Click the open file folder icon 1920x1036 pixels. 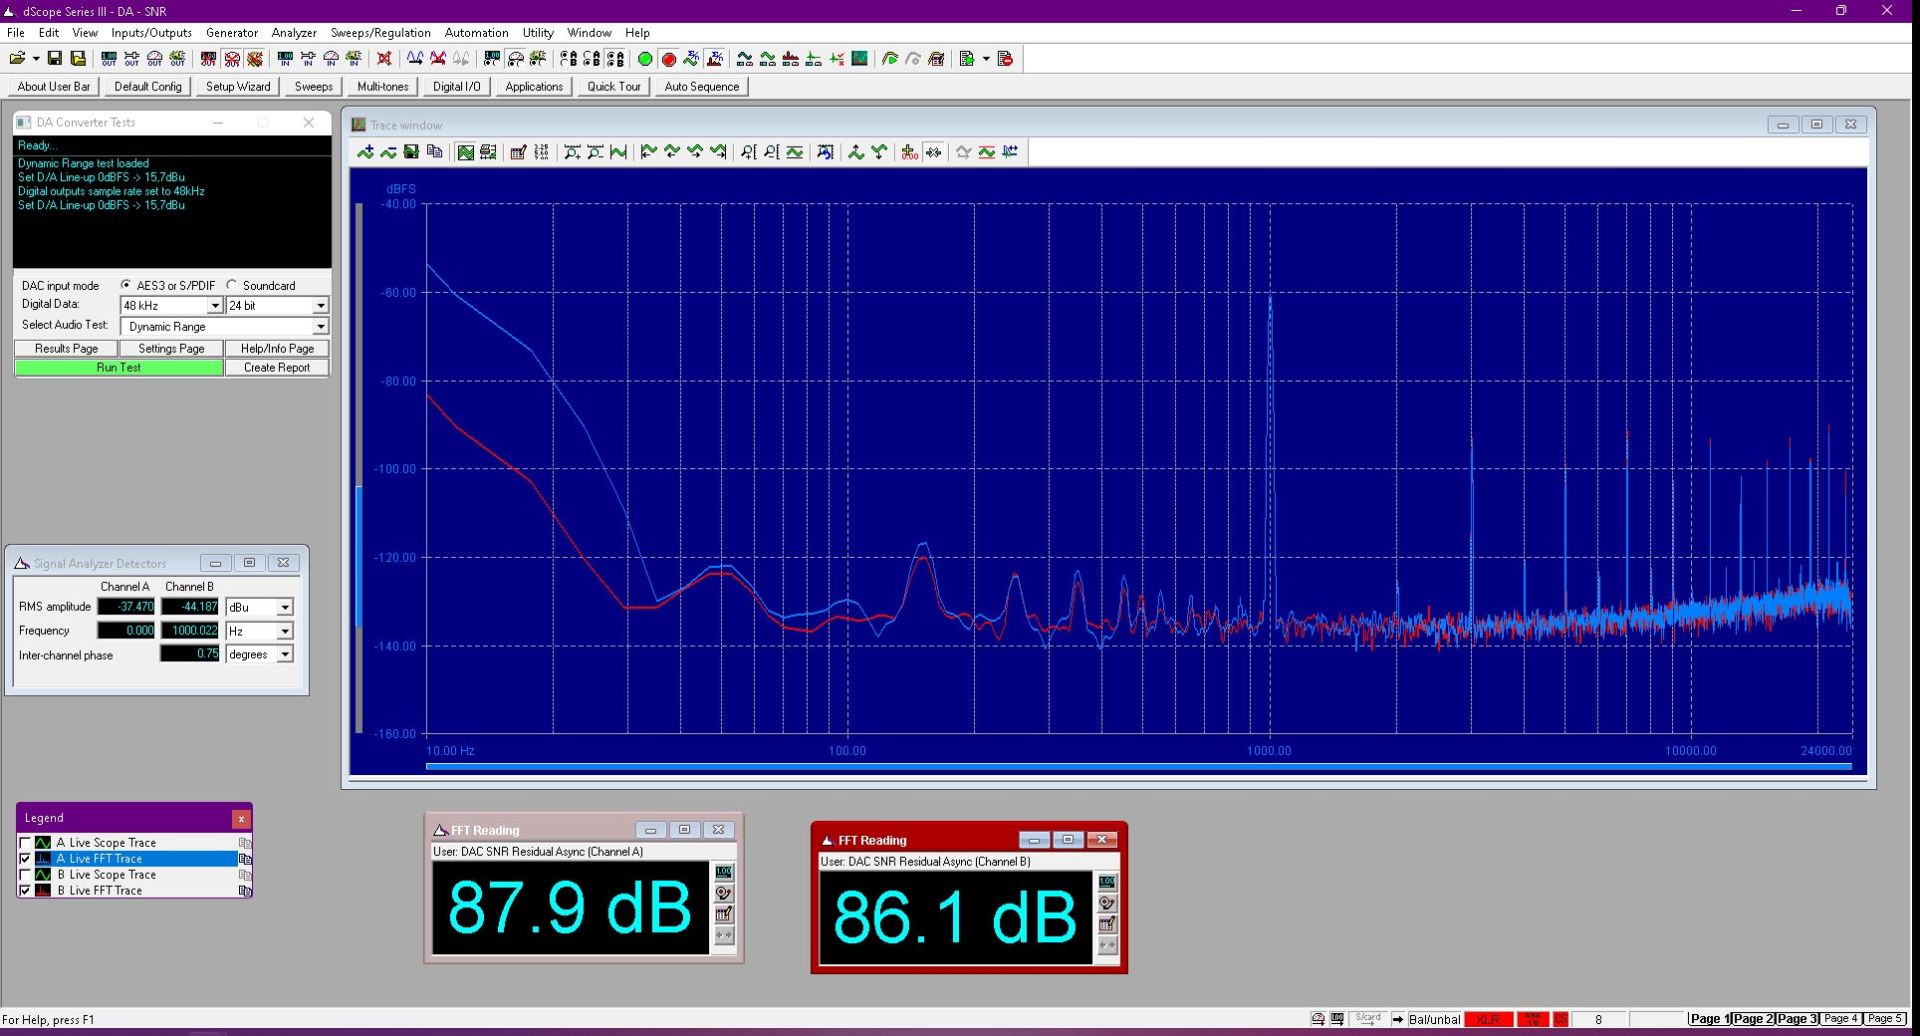tap(18, 59)
